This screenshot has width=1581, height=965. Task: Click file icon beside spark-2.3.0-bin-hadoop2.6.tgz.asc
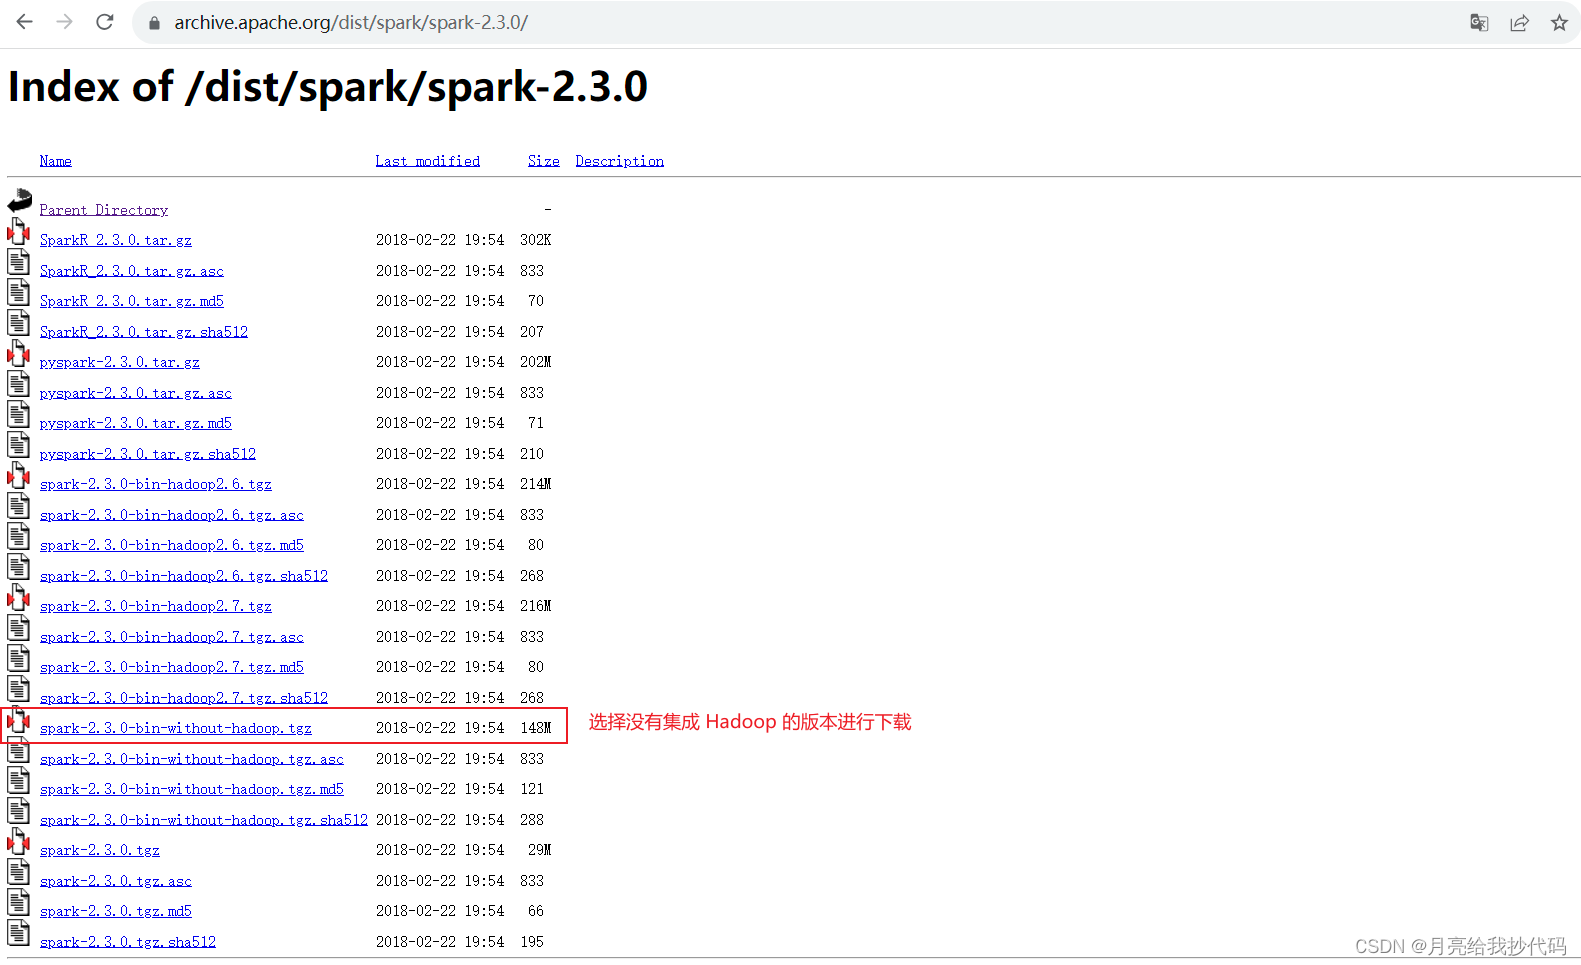tap(19, 507)
